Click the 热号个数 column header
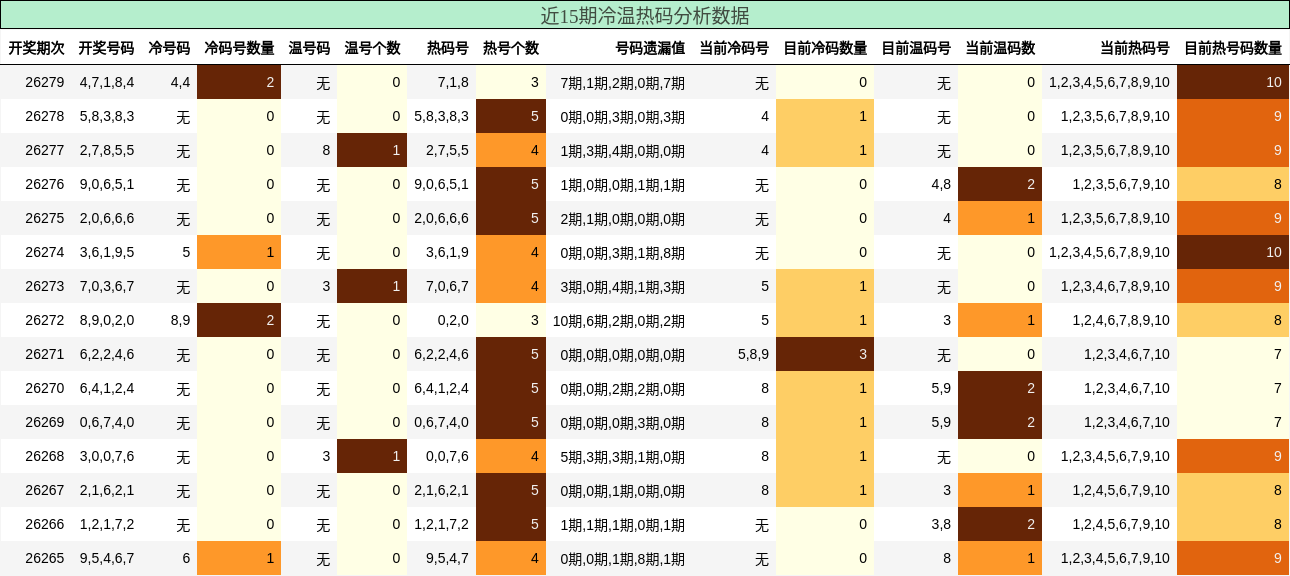The image size is (1290, 576). click(511, 48)
